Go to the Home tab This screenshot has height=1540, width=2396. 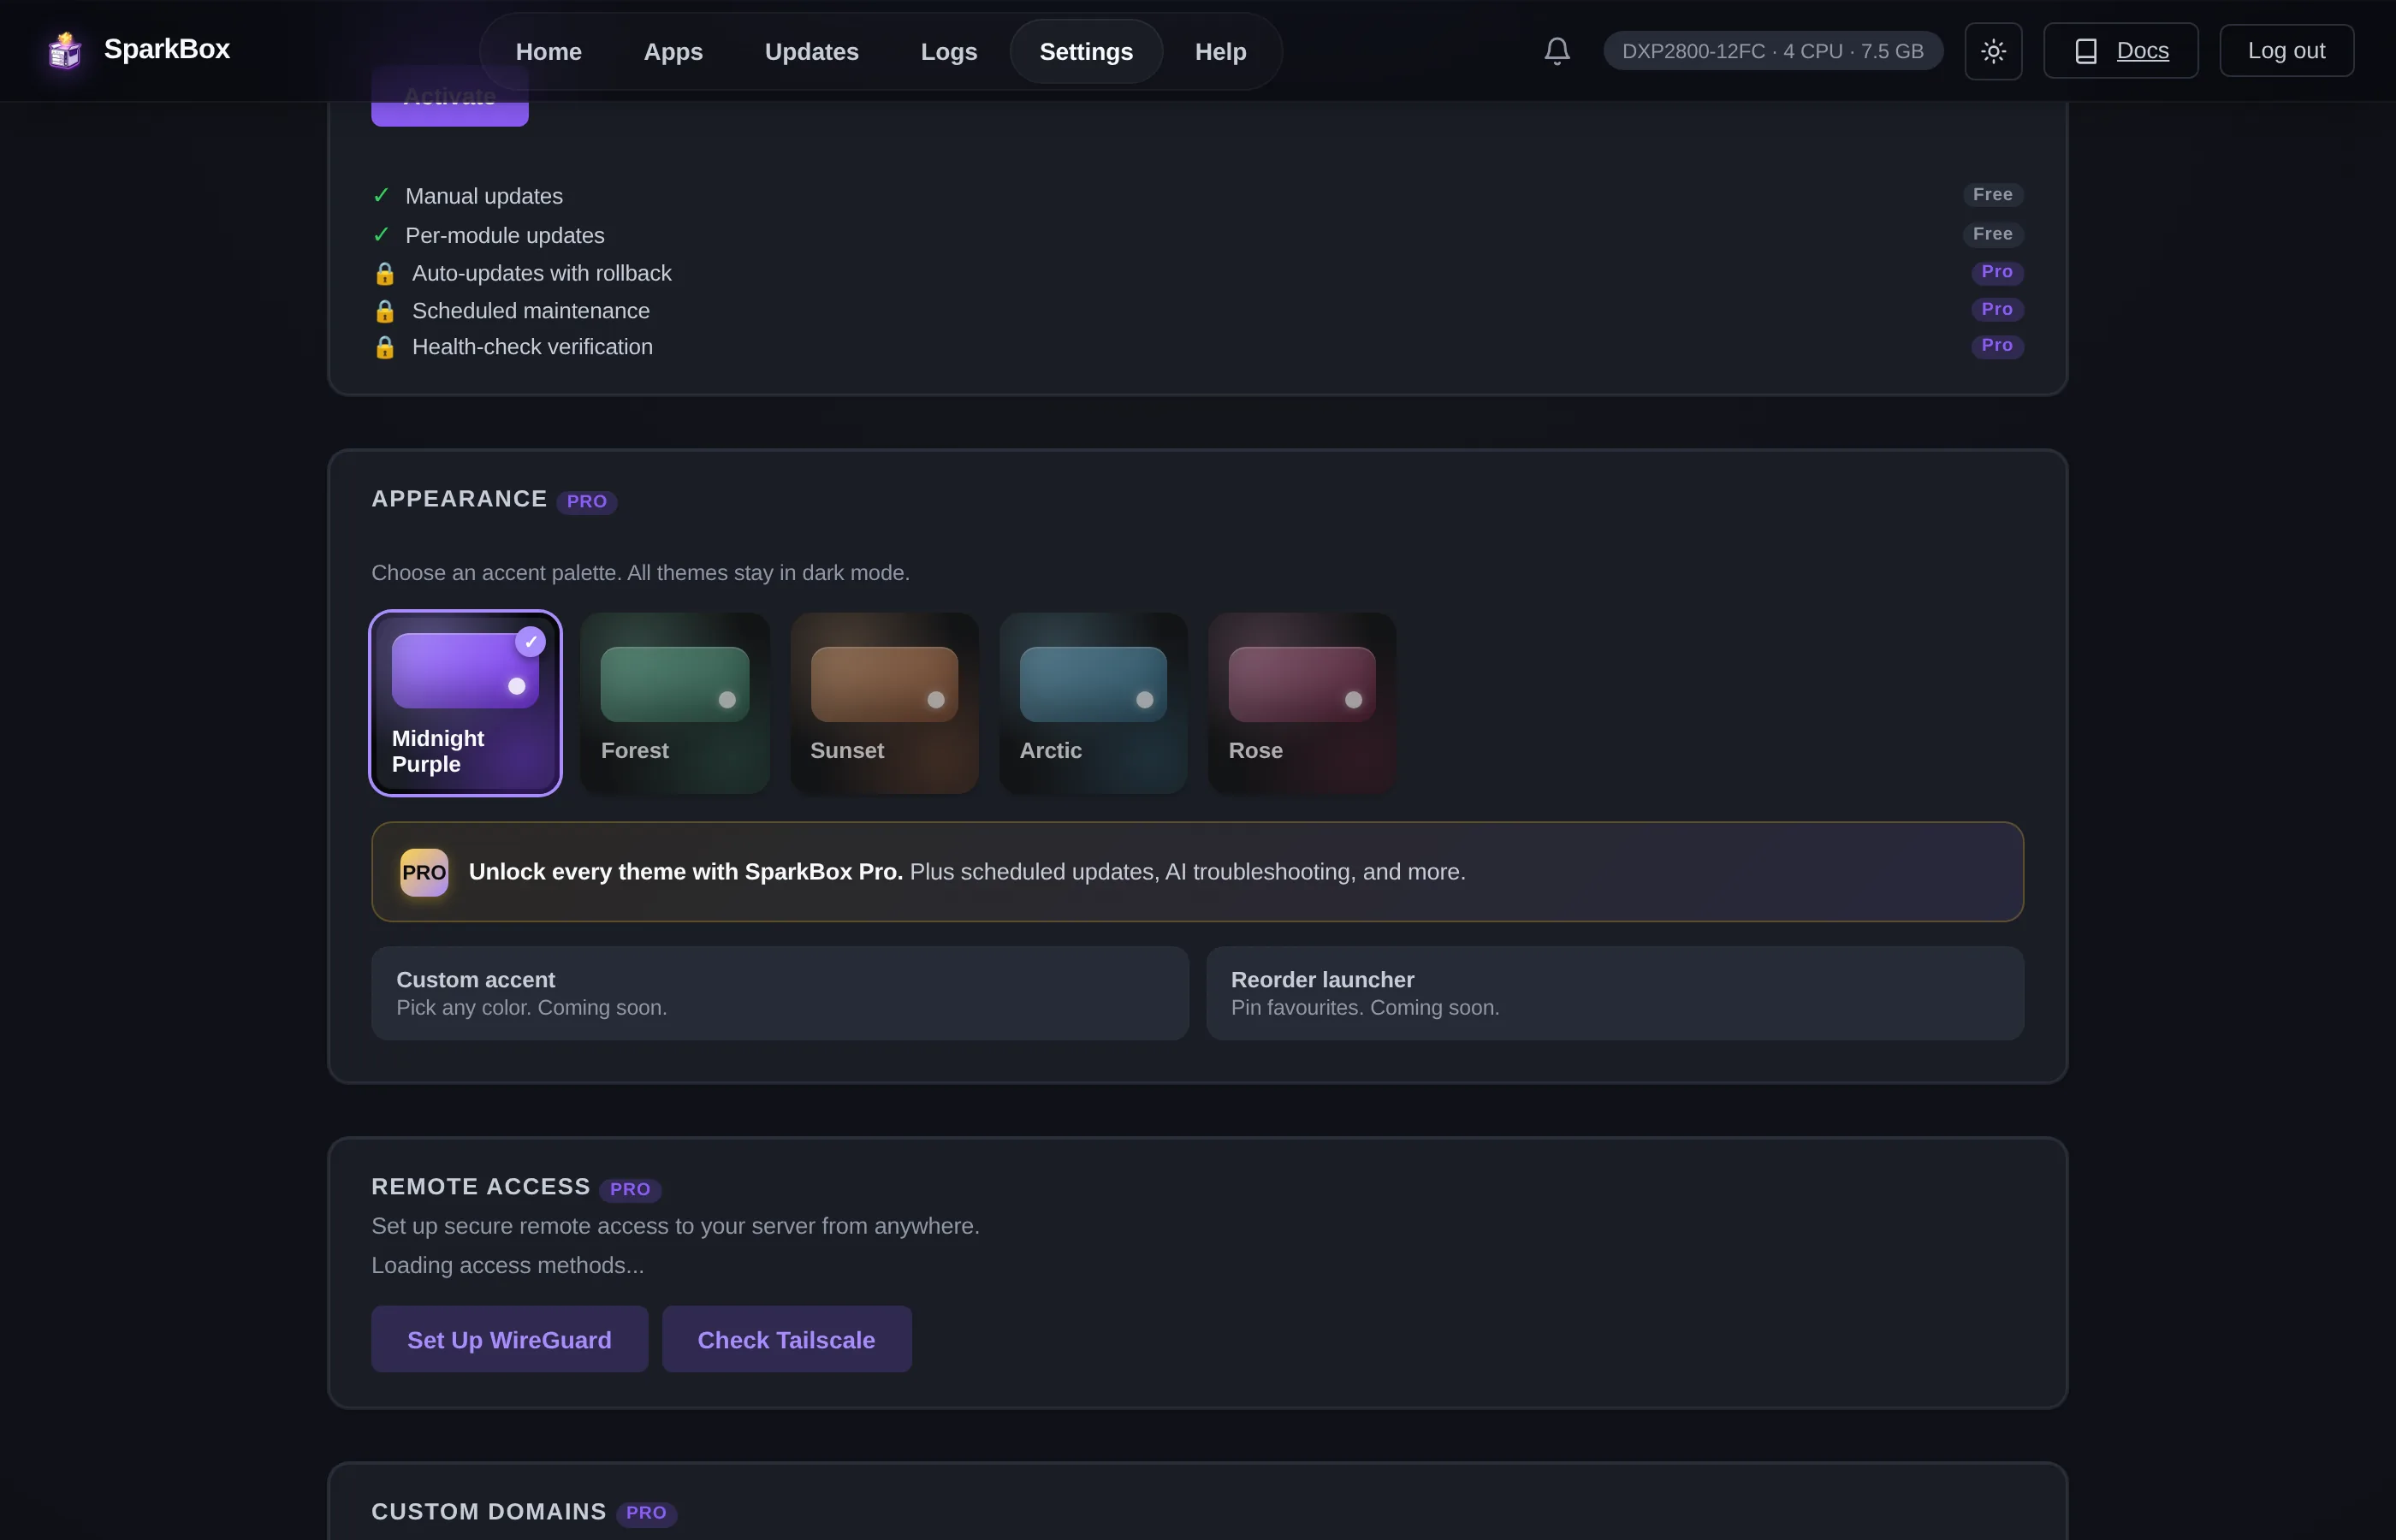click(548, 51)
